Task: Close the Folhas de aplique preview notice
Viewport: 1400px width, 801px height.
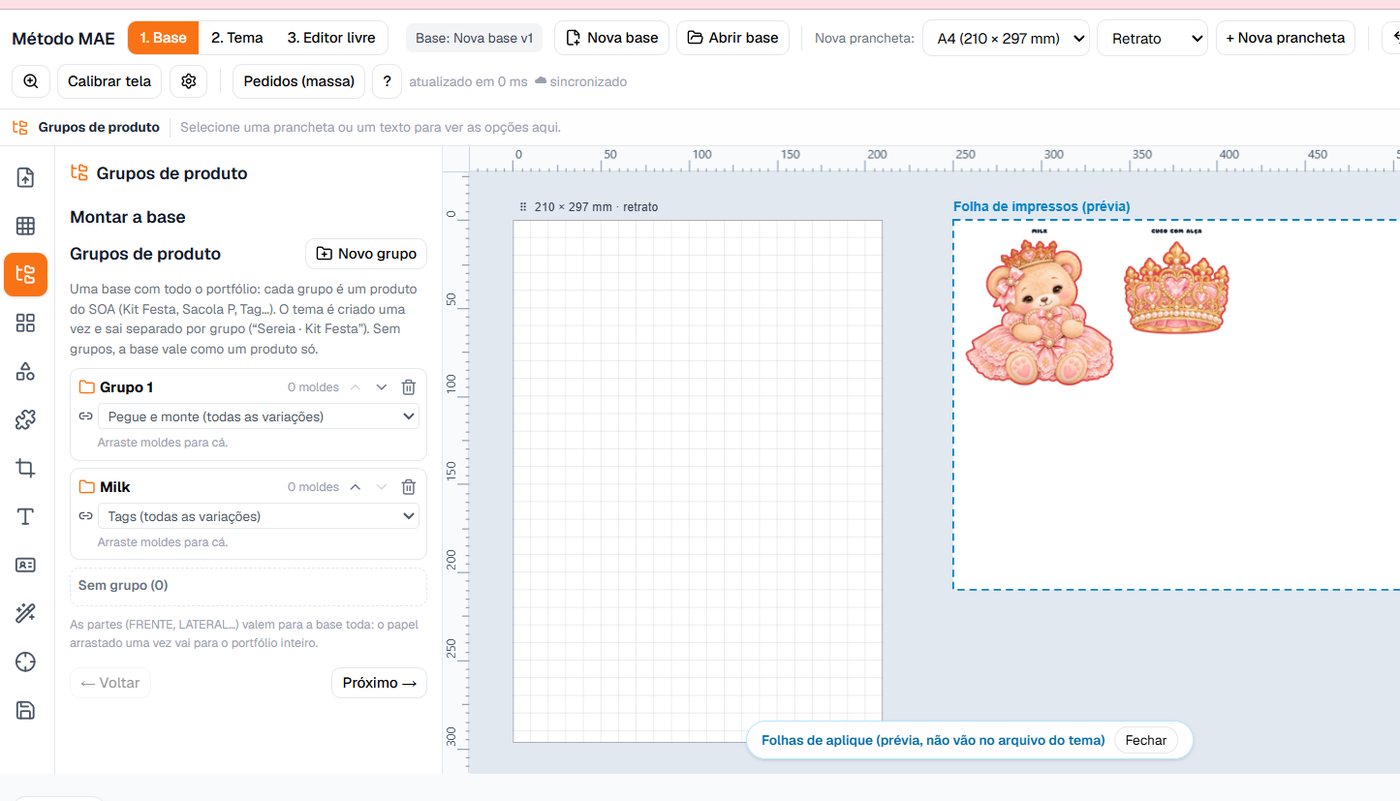Action: 1146,741
